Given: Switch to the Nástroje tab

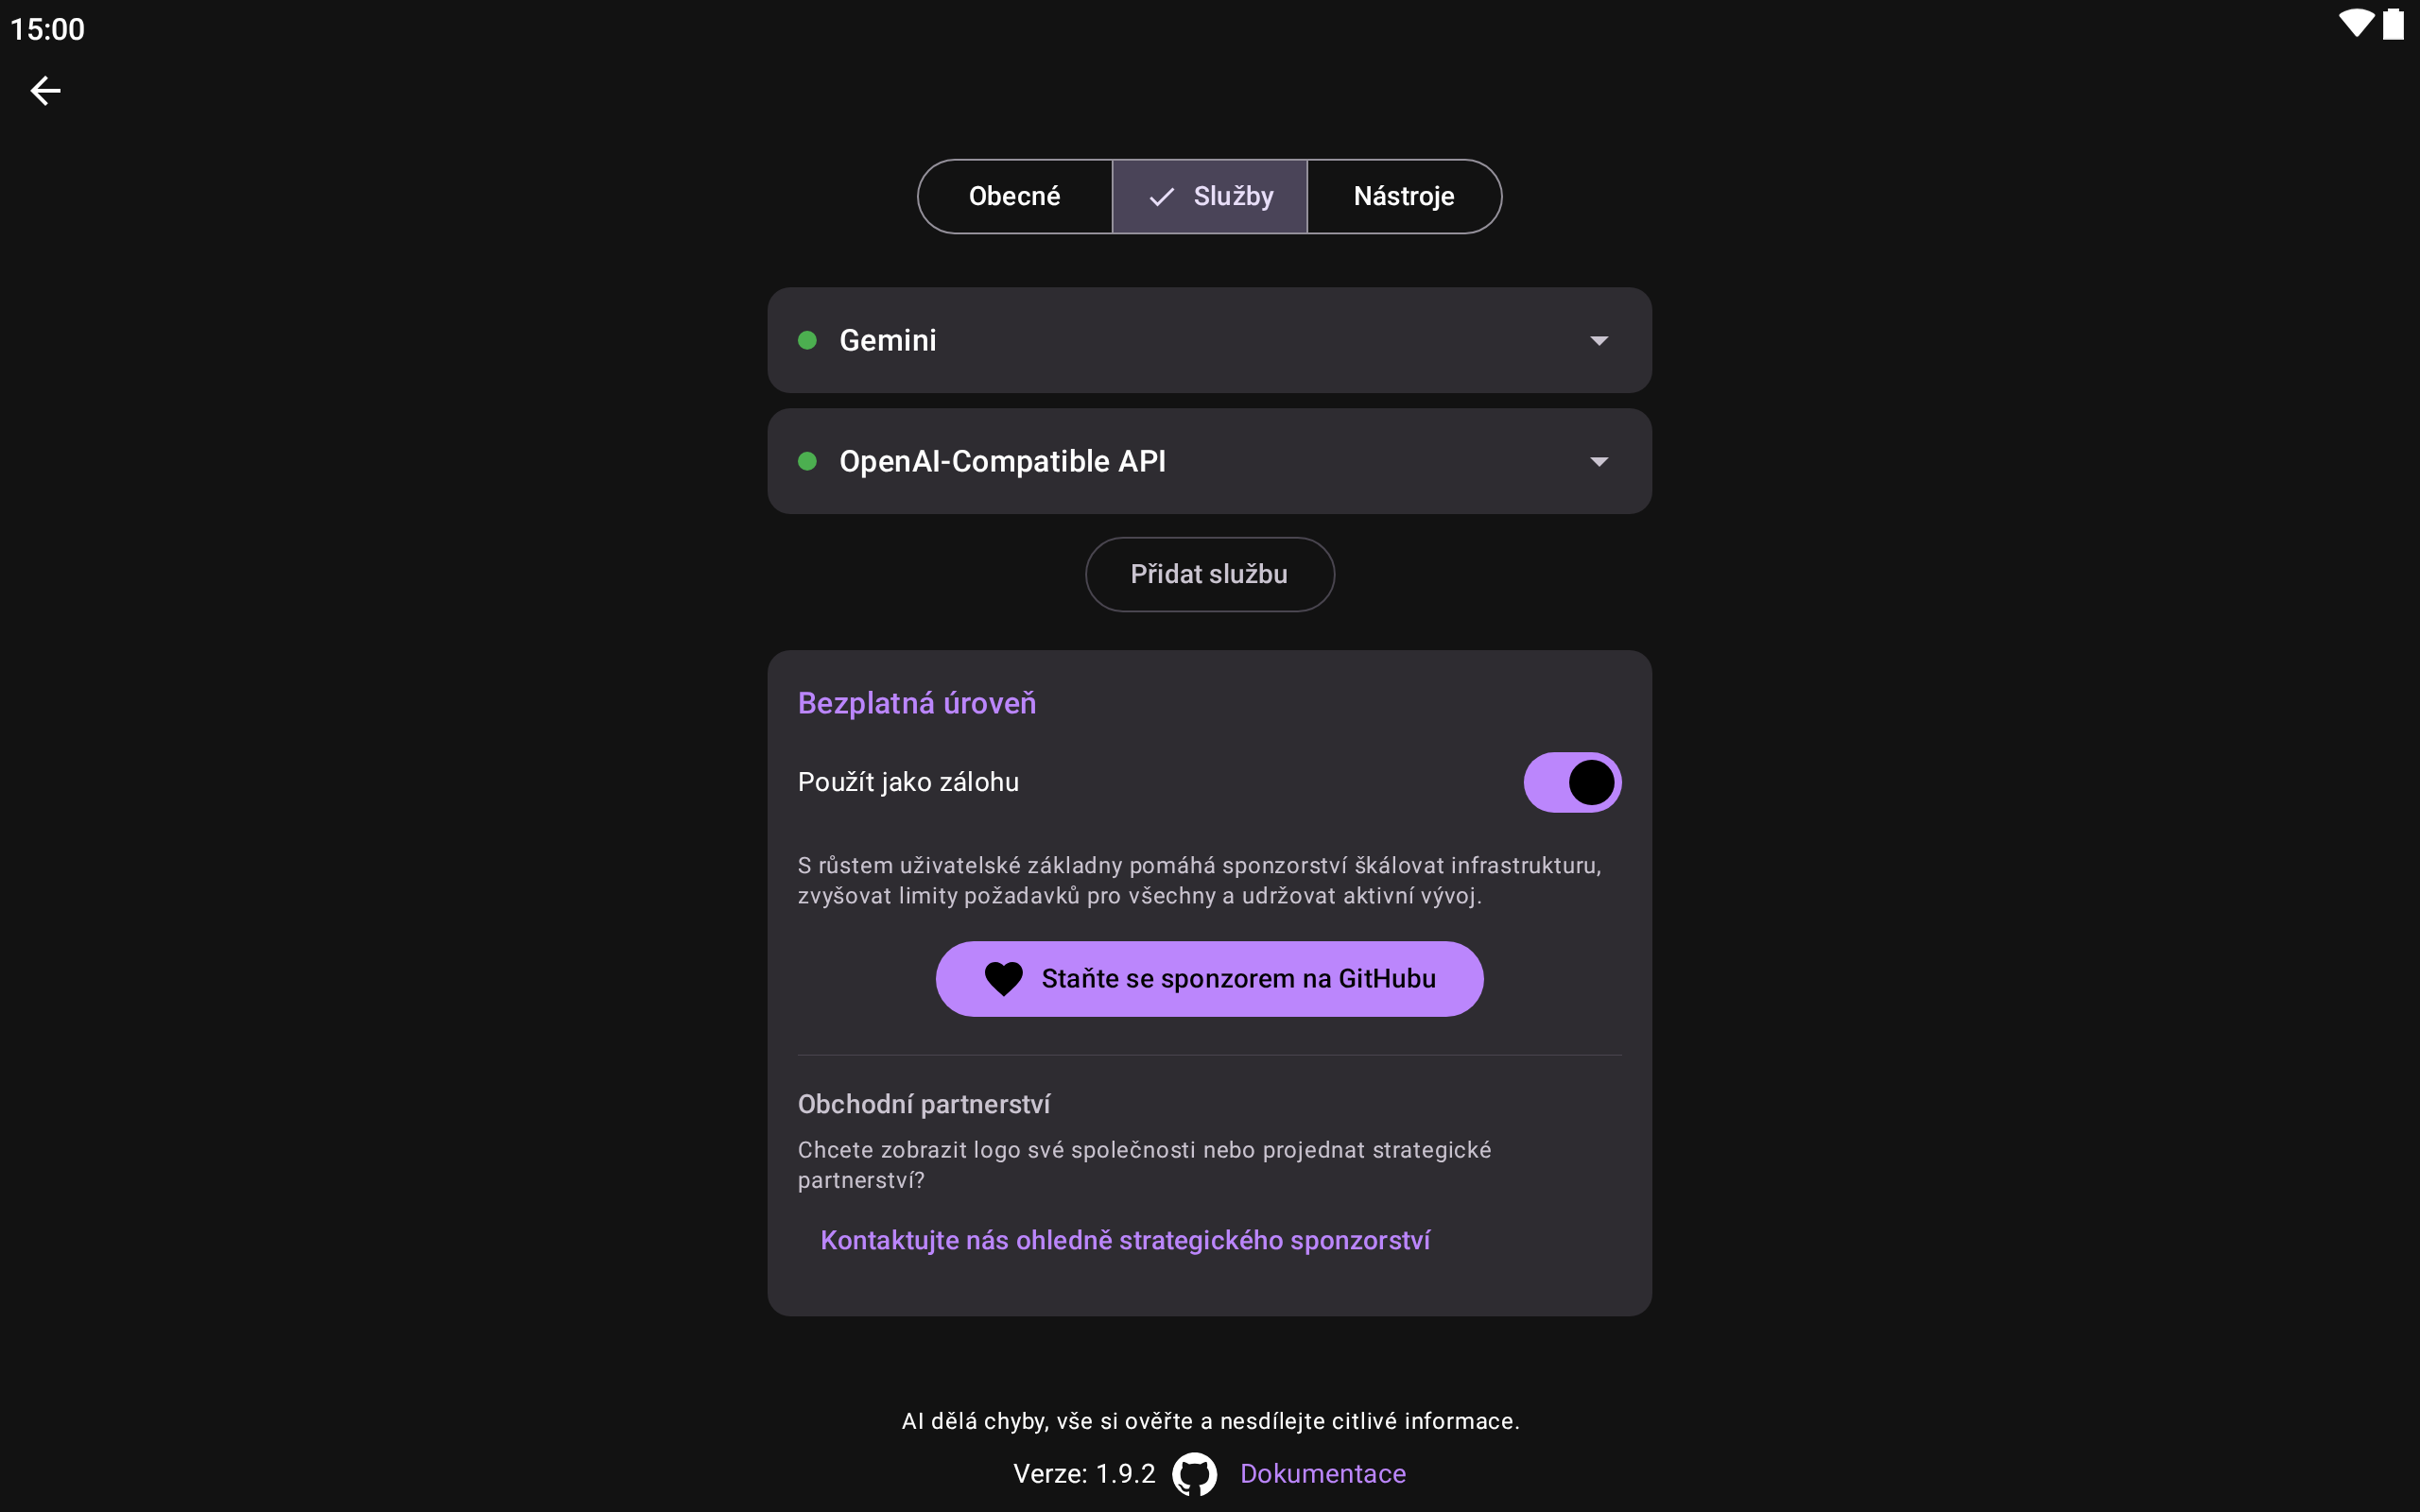Looking at the screenshot, I should pyautogui.click(x=1403, y=196).
